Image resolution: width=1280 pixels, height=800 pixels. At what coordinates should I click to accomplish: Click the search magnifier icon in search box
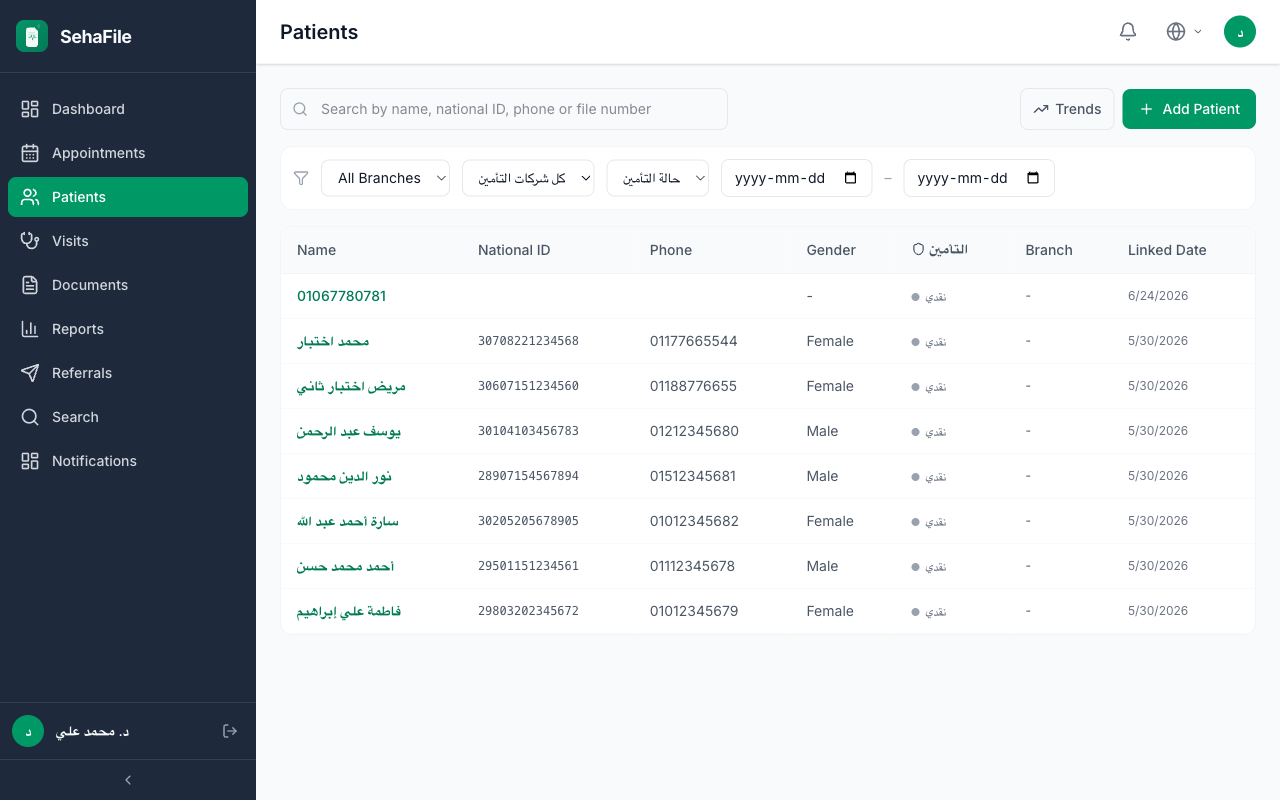click(300, 109)
